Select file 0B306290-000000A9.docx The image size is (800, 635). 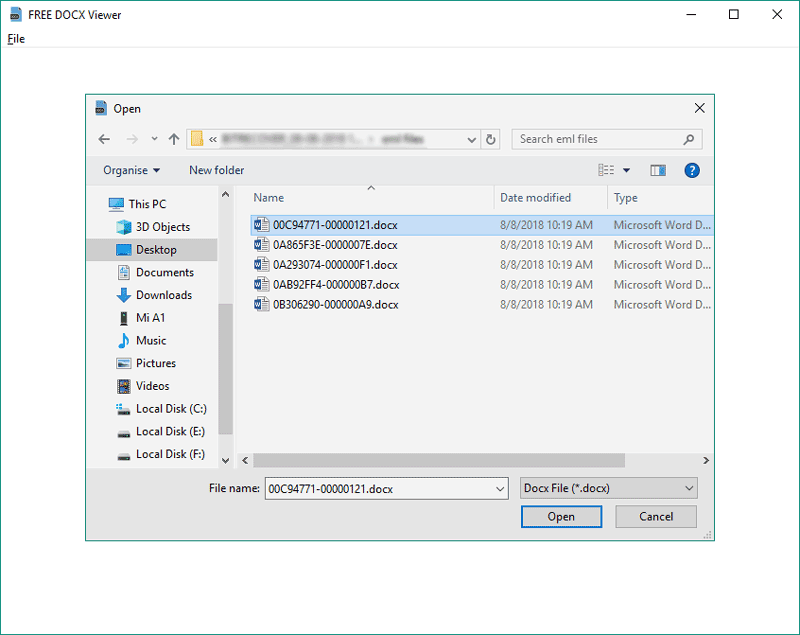482,304
